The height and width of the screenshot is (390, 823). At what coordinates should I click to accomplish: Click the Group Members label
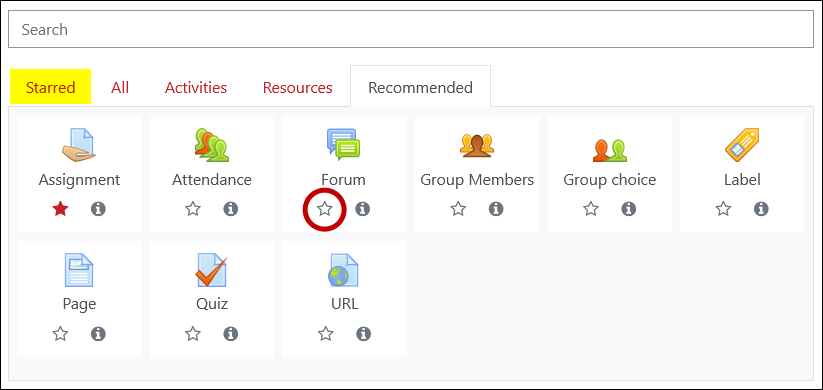pos(477,180)
